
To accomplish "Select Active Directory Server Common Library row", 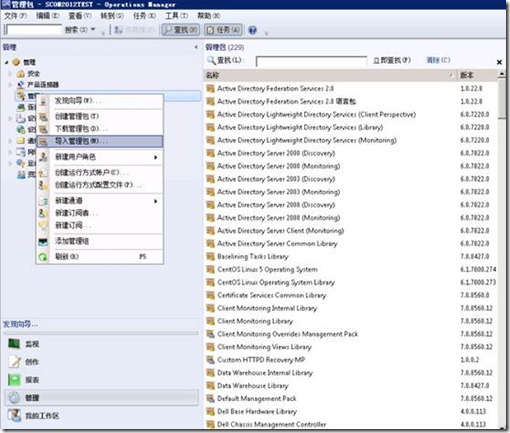I will click(x=350, y=243).
